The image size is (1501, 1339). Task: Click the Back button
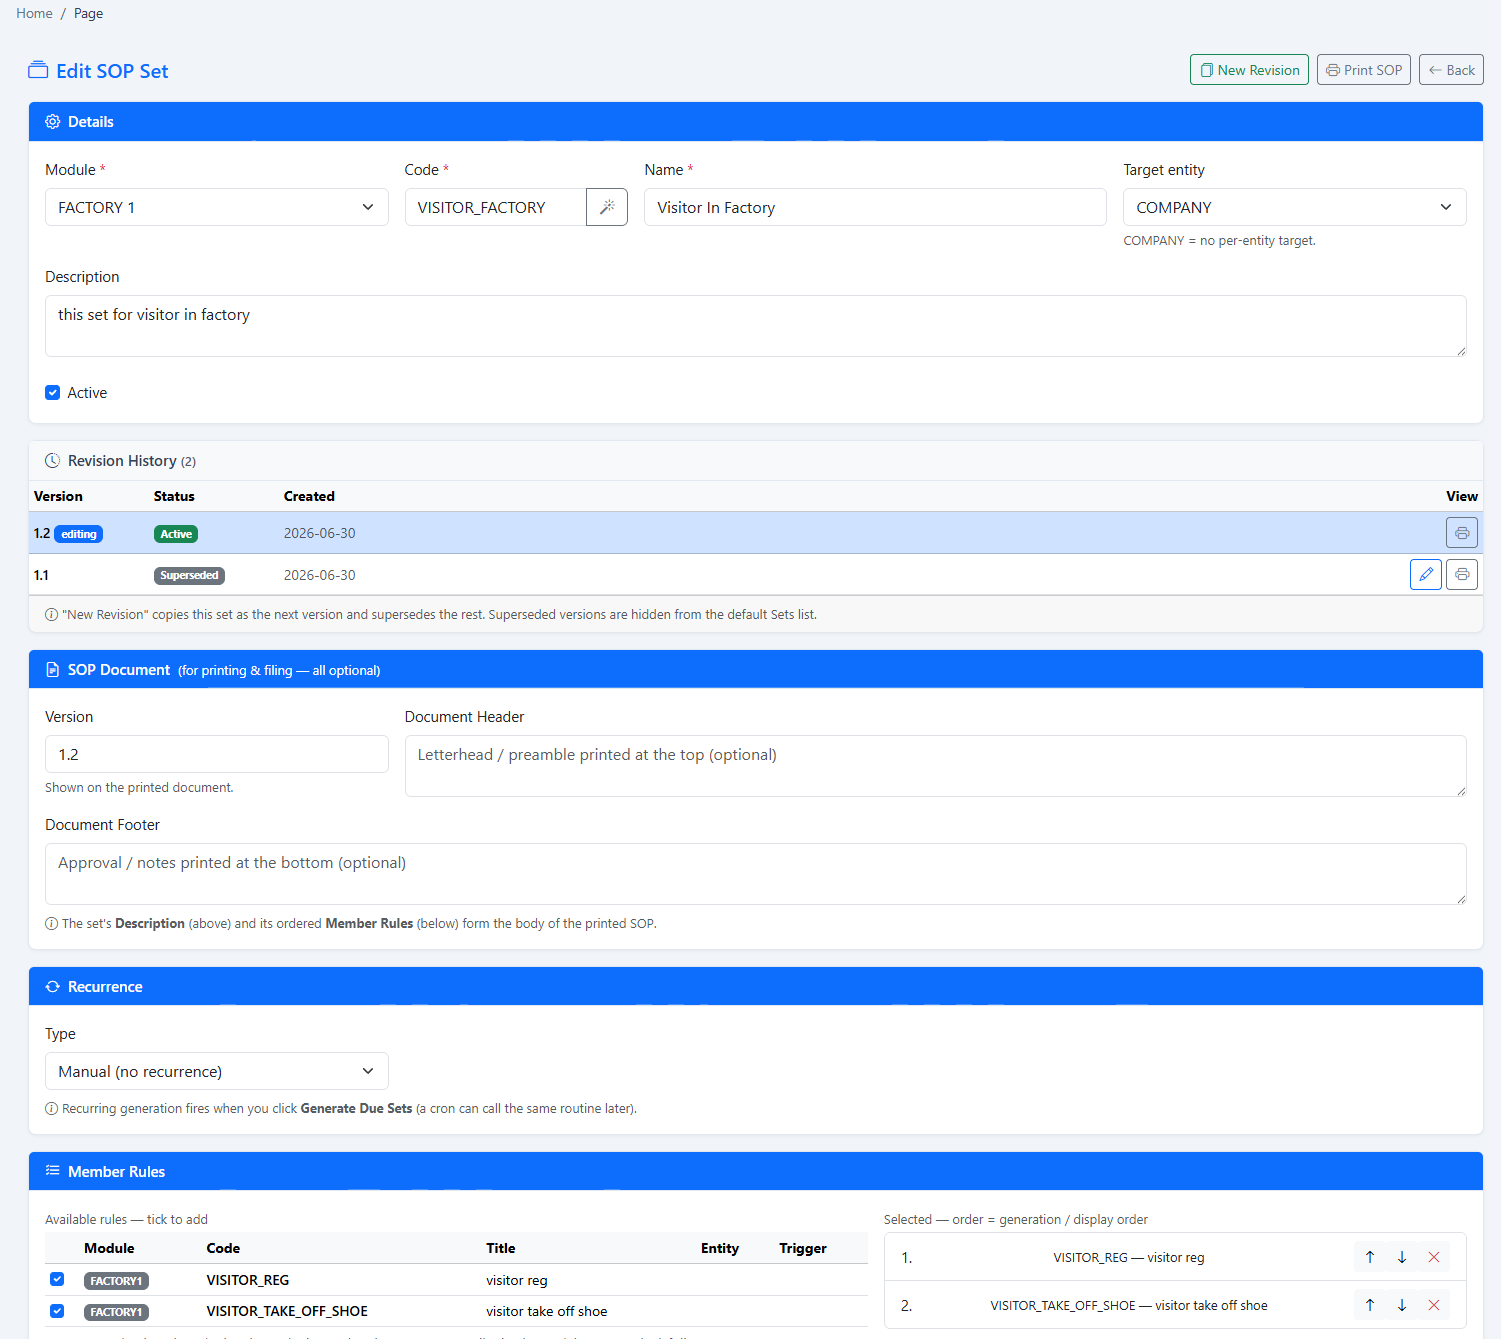pyautogui.click(x=1451, y=70)
